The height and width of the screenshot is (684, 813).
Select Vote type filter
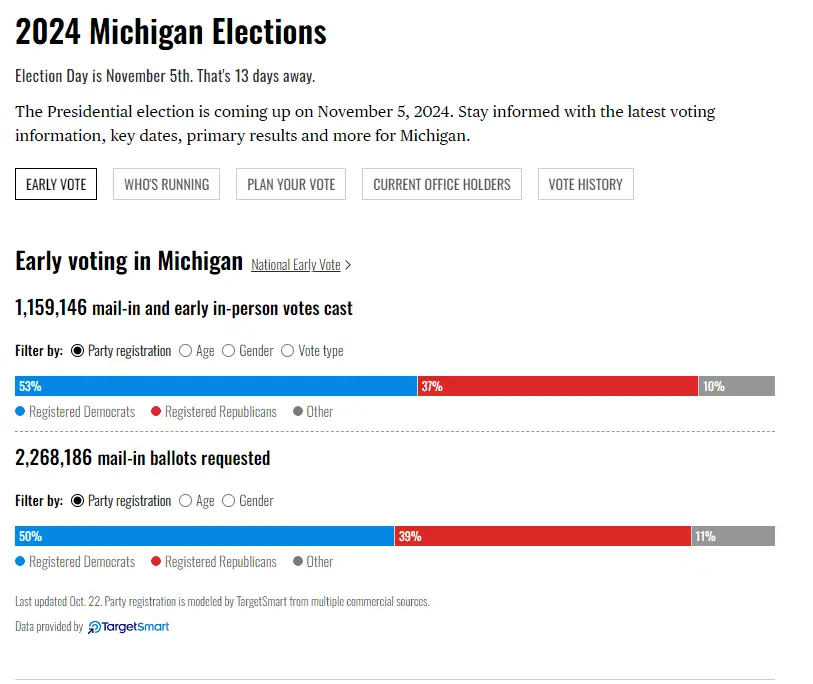click(x=288, y=351)
